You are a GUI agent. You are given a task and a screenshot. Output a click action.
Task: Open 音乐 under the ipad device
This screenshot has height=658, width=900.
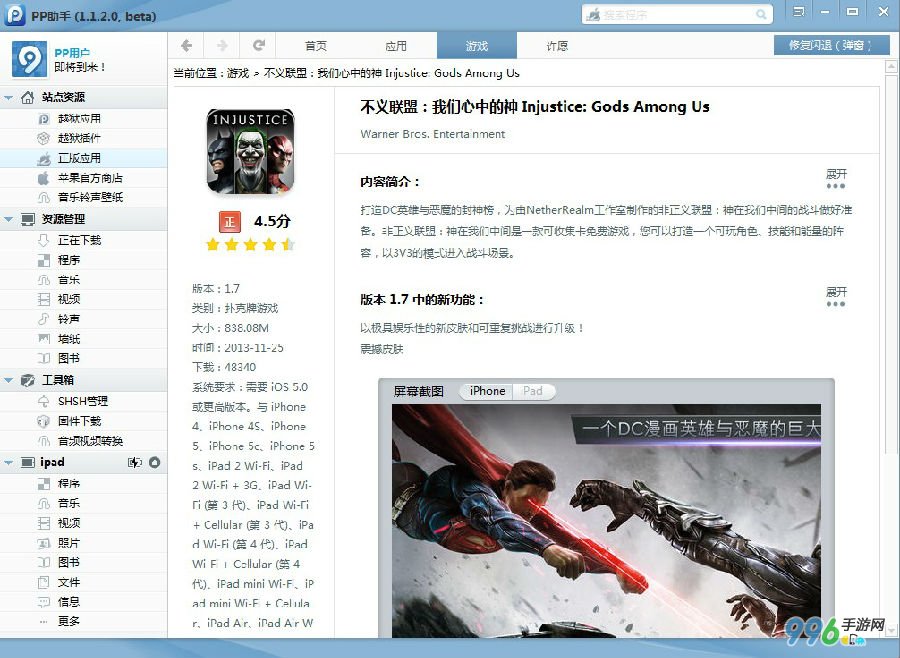[69, 503]
